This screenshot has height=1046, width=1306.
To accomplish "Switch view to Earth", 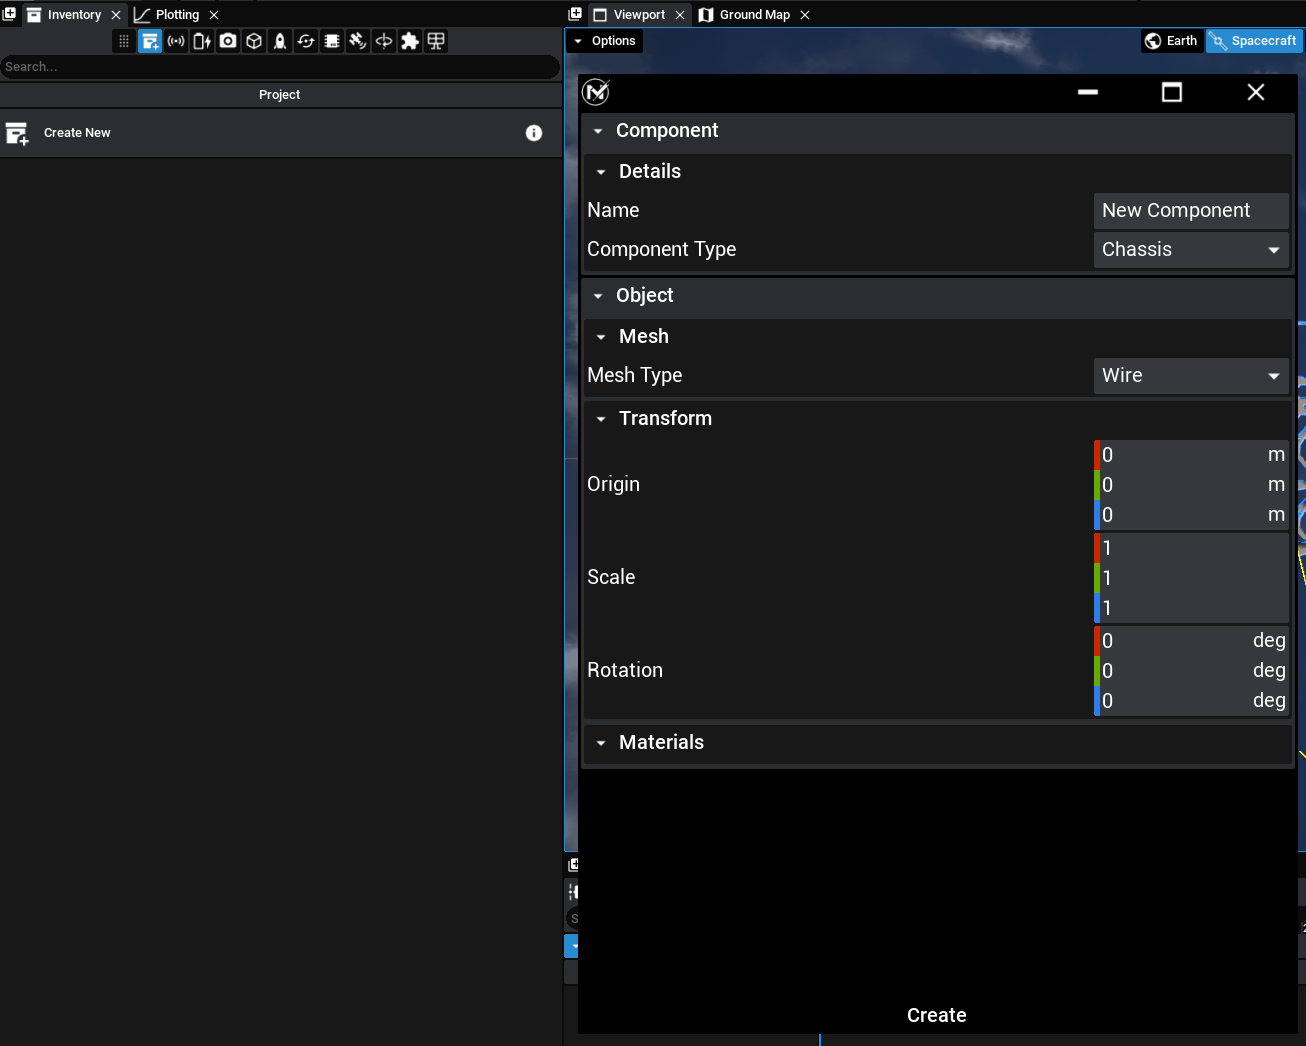I will [x=1172, y=41].
